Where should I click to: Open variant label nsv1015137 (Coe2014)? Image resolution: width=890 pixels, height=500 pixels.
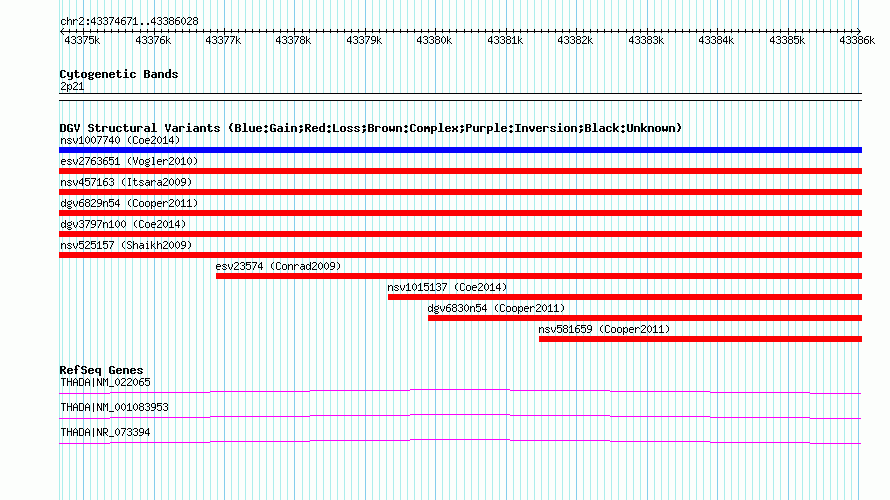coord(447,287)
